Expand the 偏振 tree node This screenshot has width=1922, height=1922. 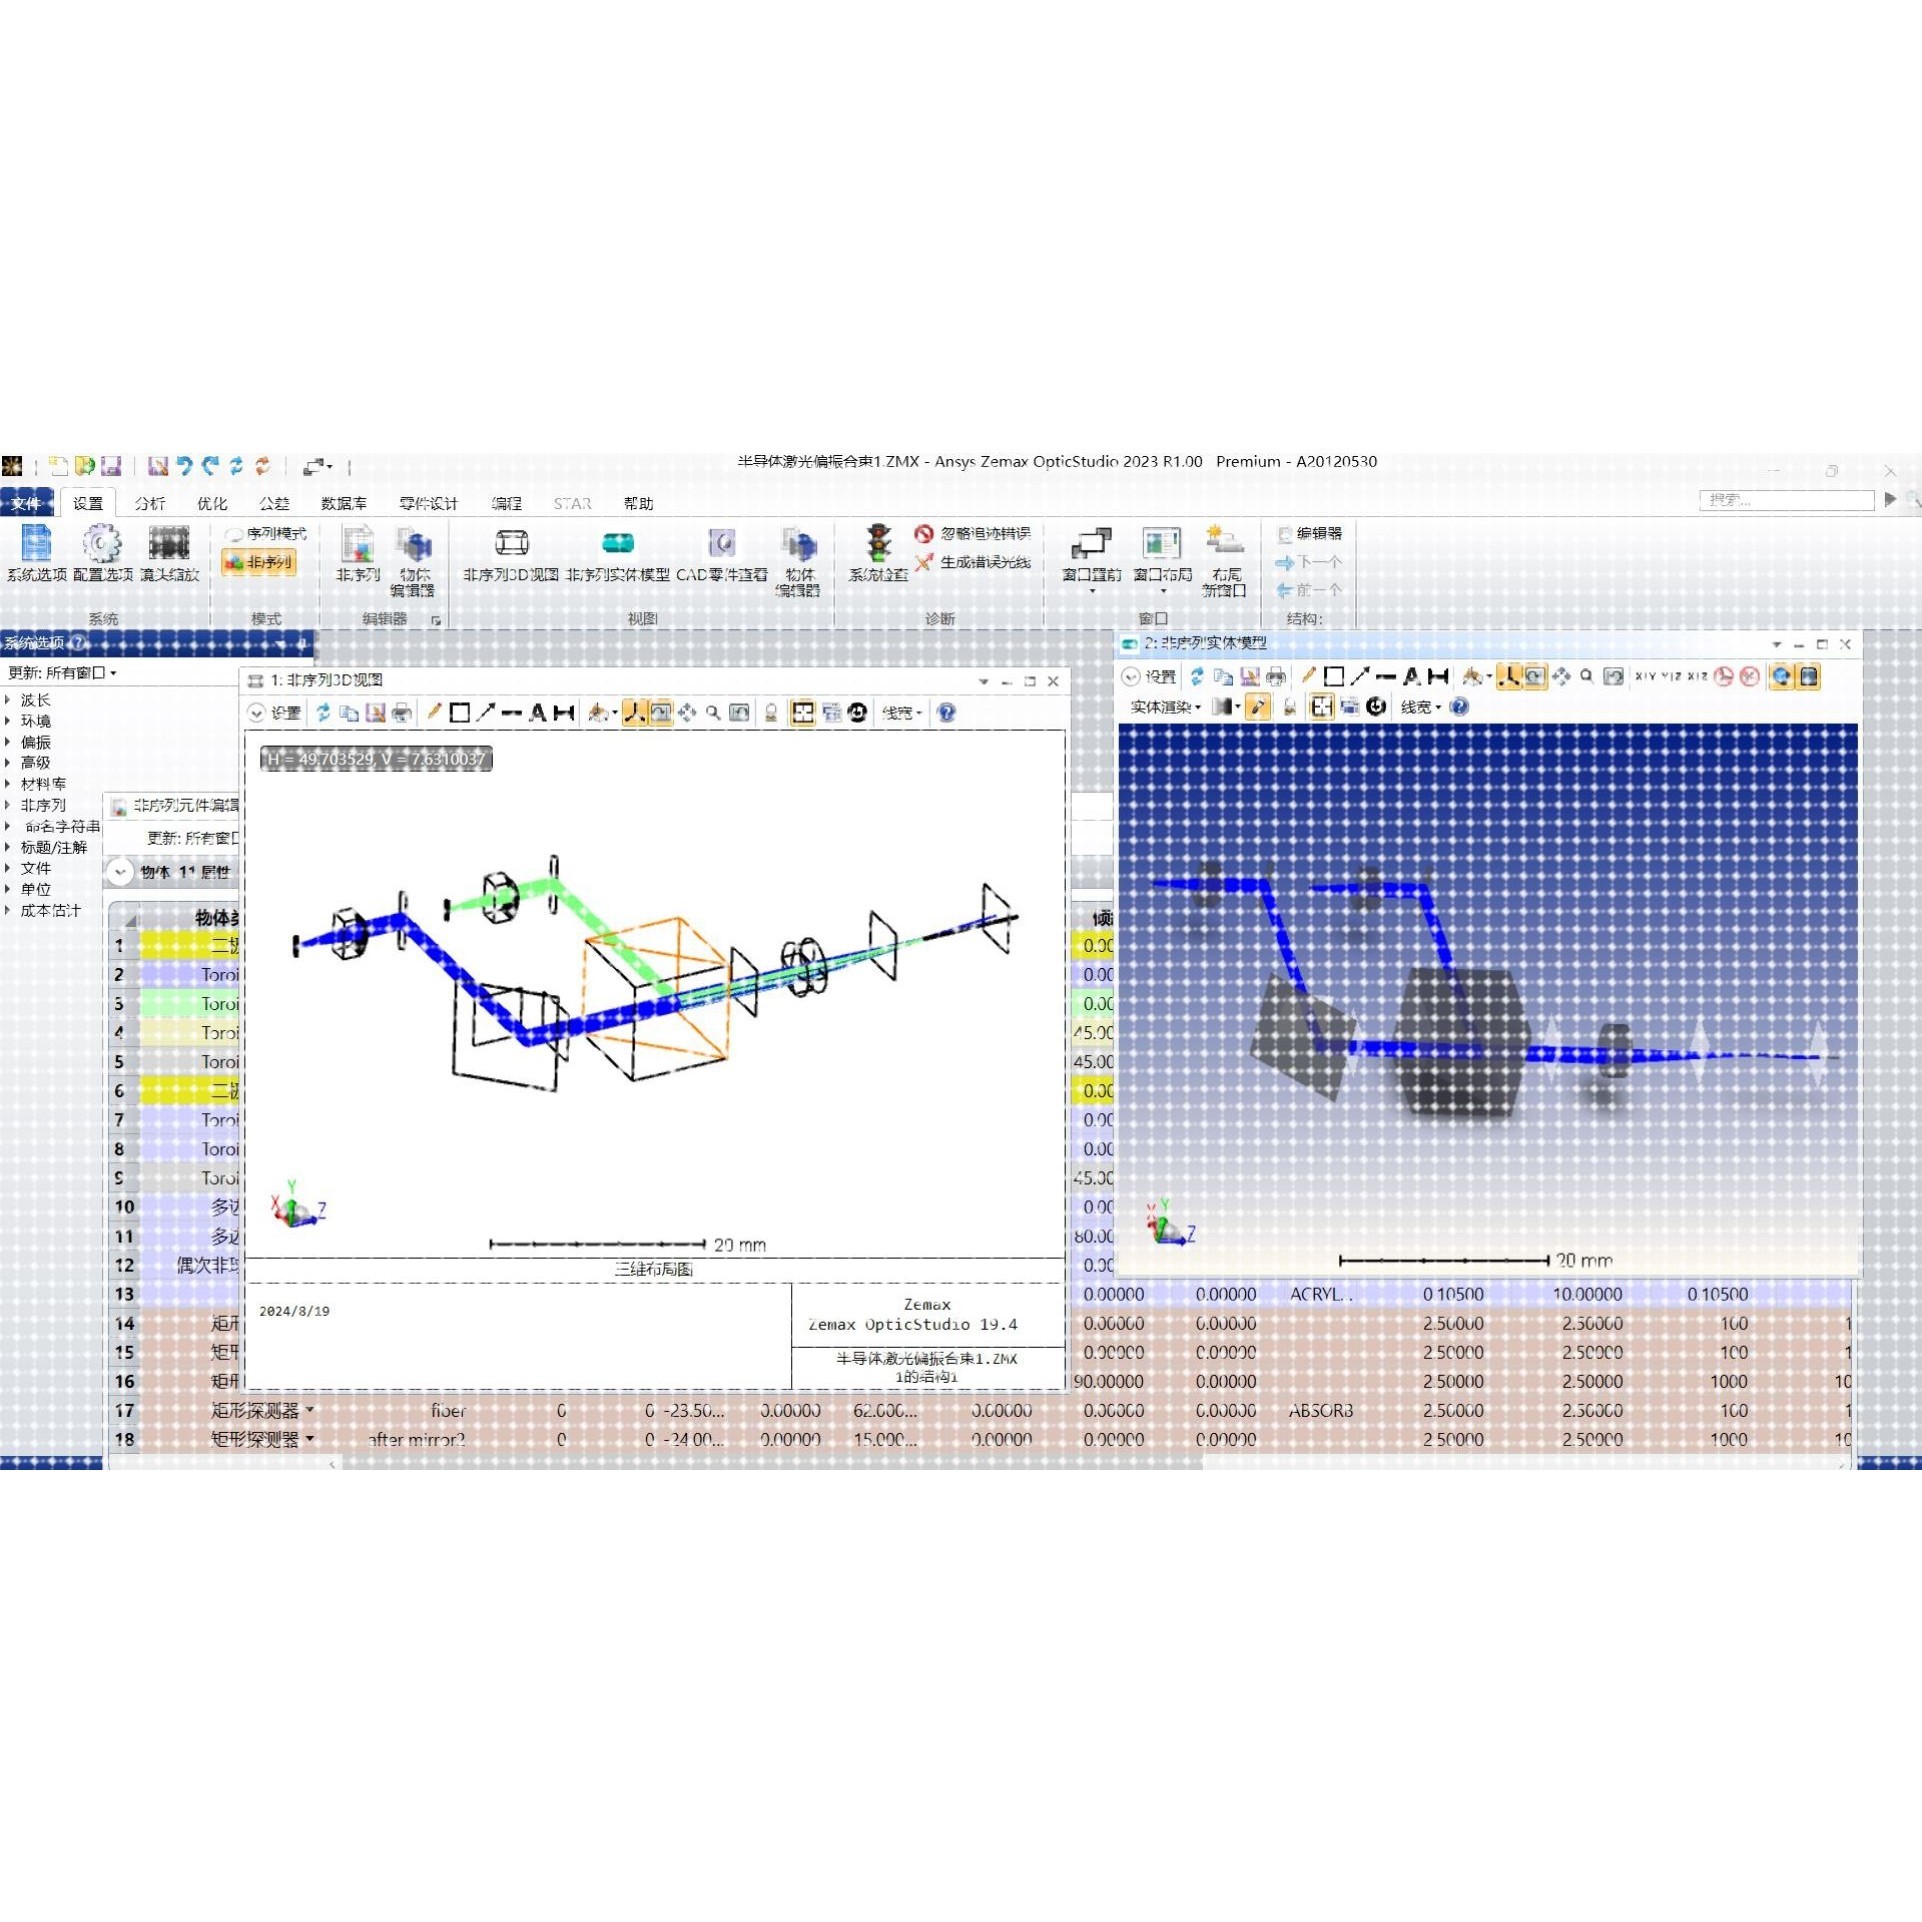(x=8, y=742)
